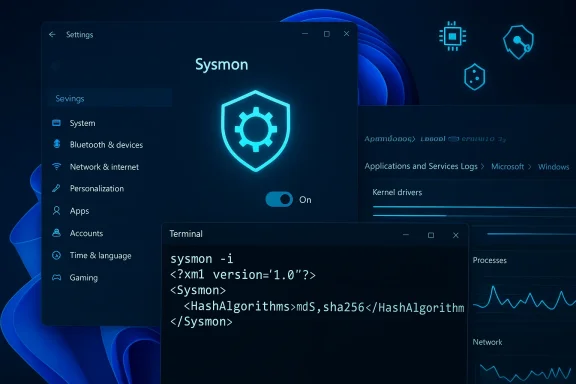
Task: Click the xml version line in Terminal
Action: (x=243, y=275)
